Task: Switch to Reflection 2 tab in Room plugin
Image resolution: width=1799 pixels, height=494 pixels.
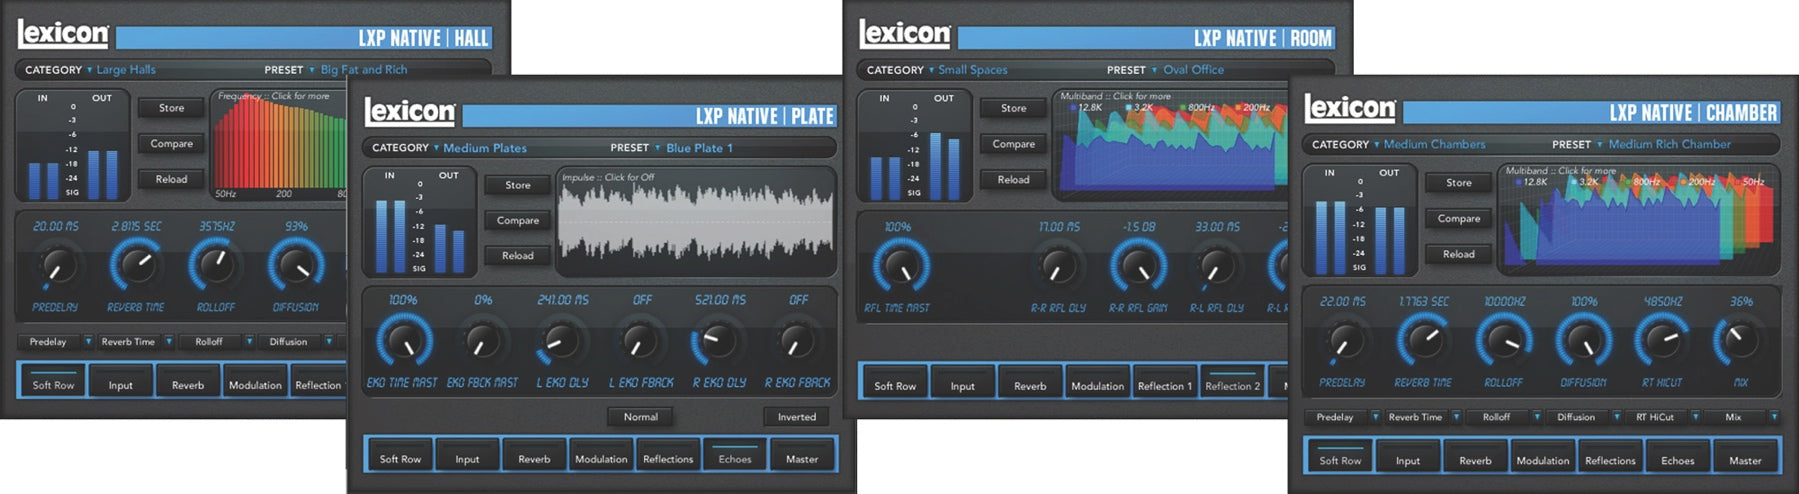Action: pyautogui.click(x=1232, y=386)
